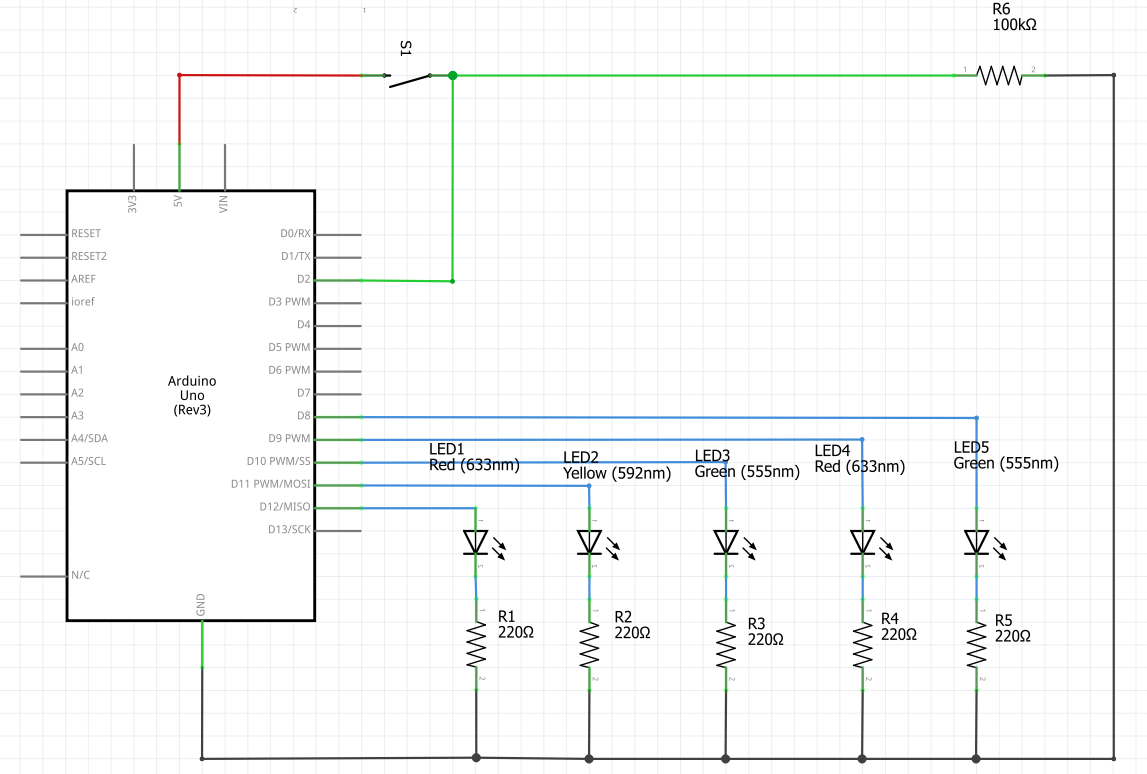Click the VIN pin label

224,203
